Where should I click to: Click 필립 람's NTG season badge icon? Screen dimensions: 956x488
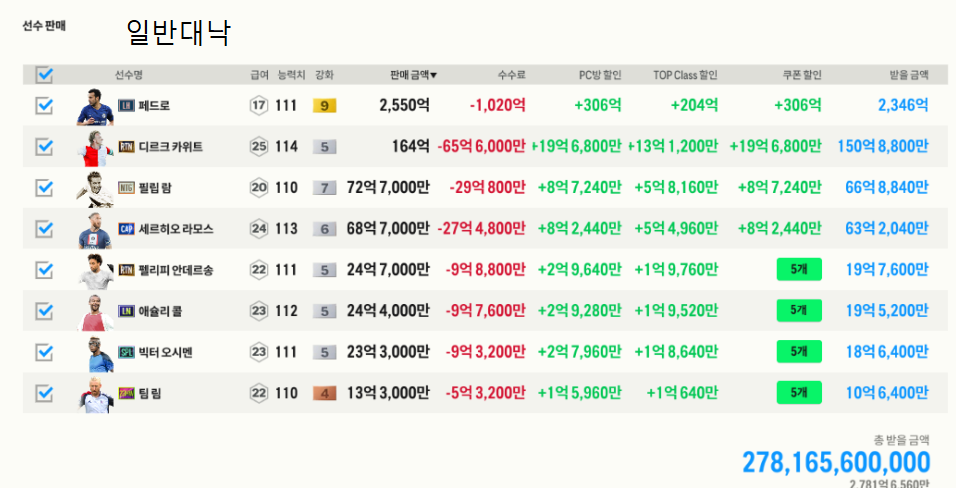126,187
